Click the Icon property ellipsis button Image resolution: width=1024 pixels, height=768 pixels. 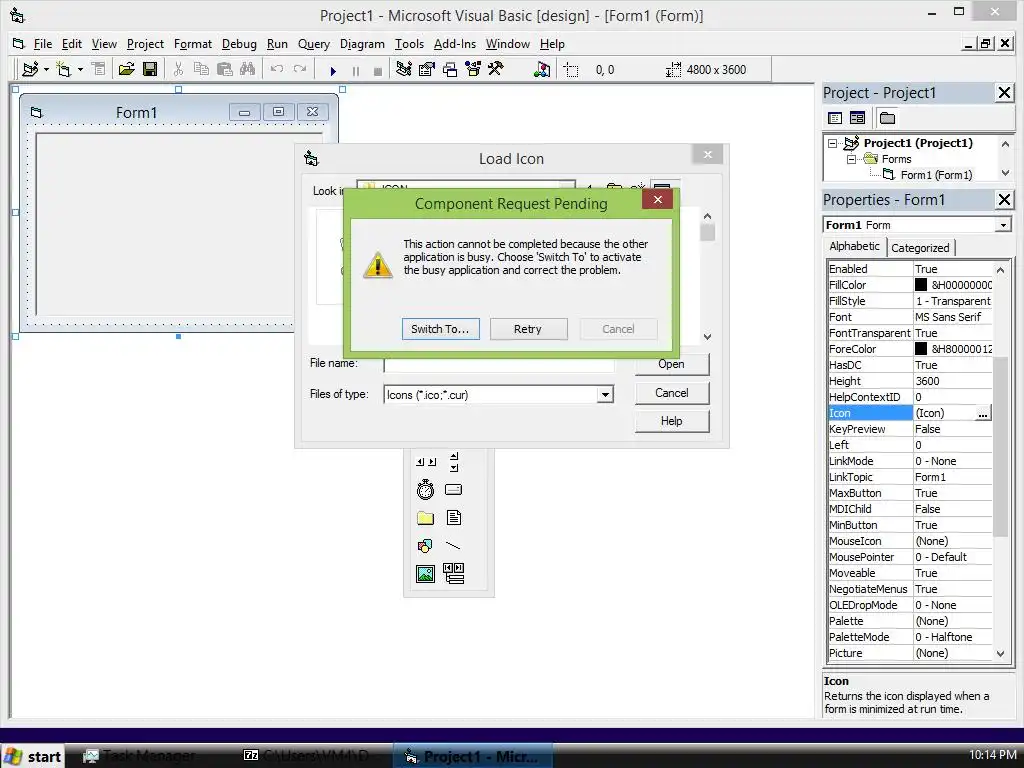coord(983,413)
